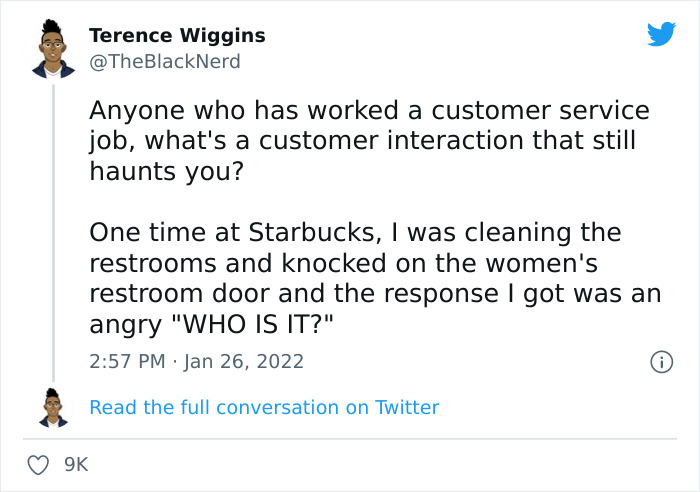Visit the @TheBlackNerd handle
700x492 pixels.
pyautogui.click(x=165, y=62)
